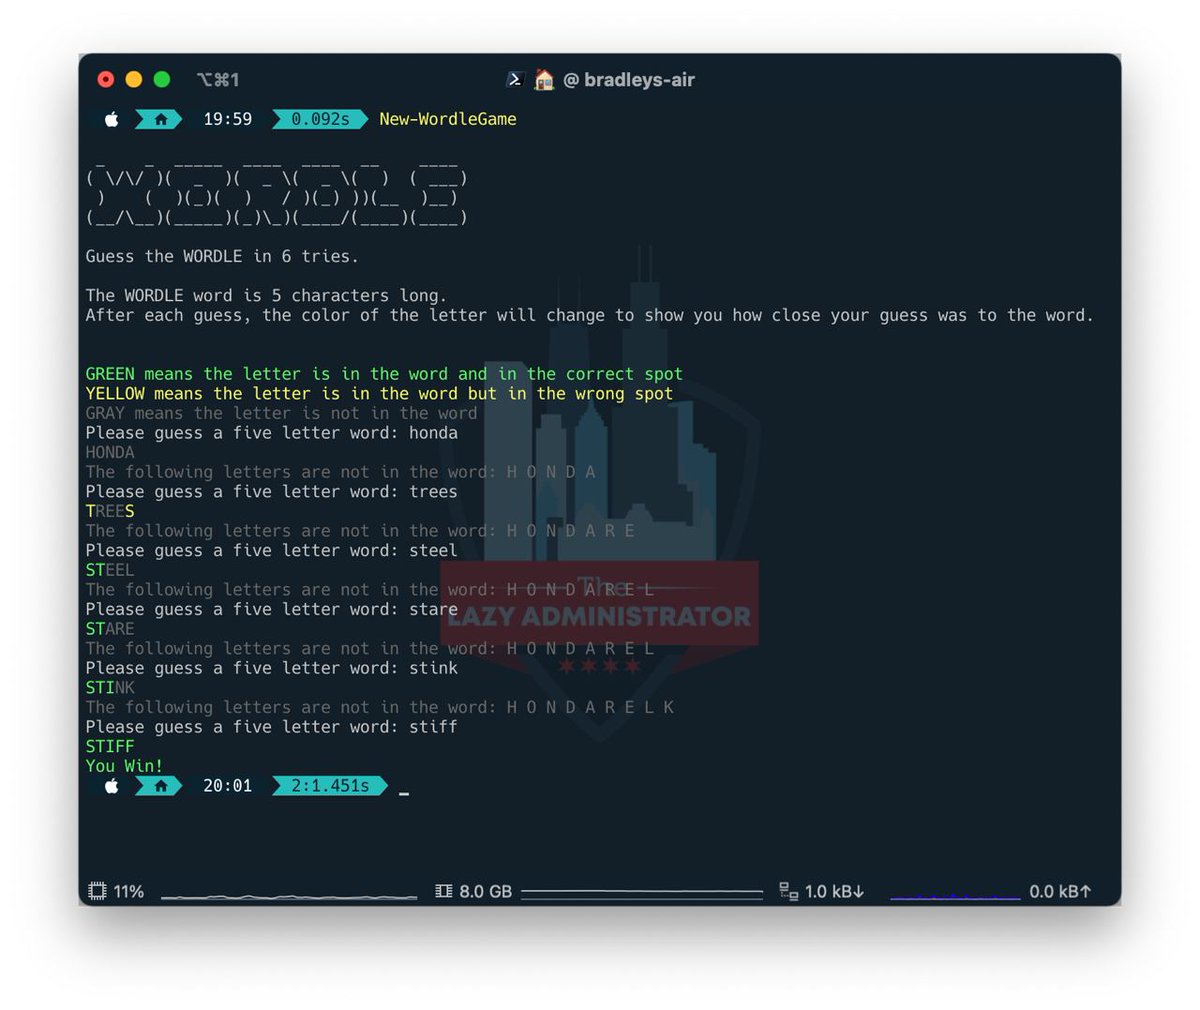The width and height of the screenshot is (1200, 1010).
Task: Click the red close window button
Action: [x=106, y=80]
